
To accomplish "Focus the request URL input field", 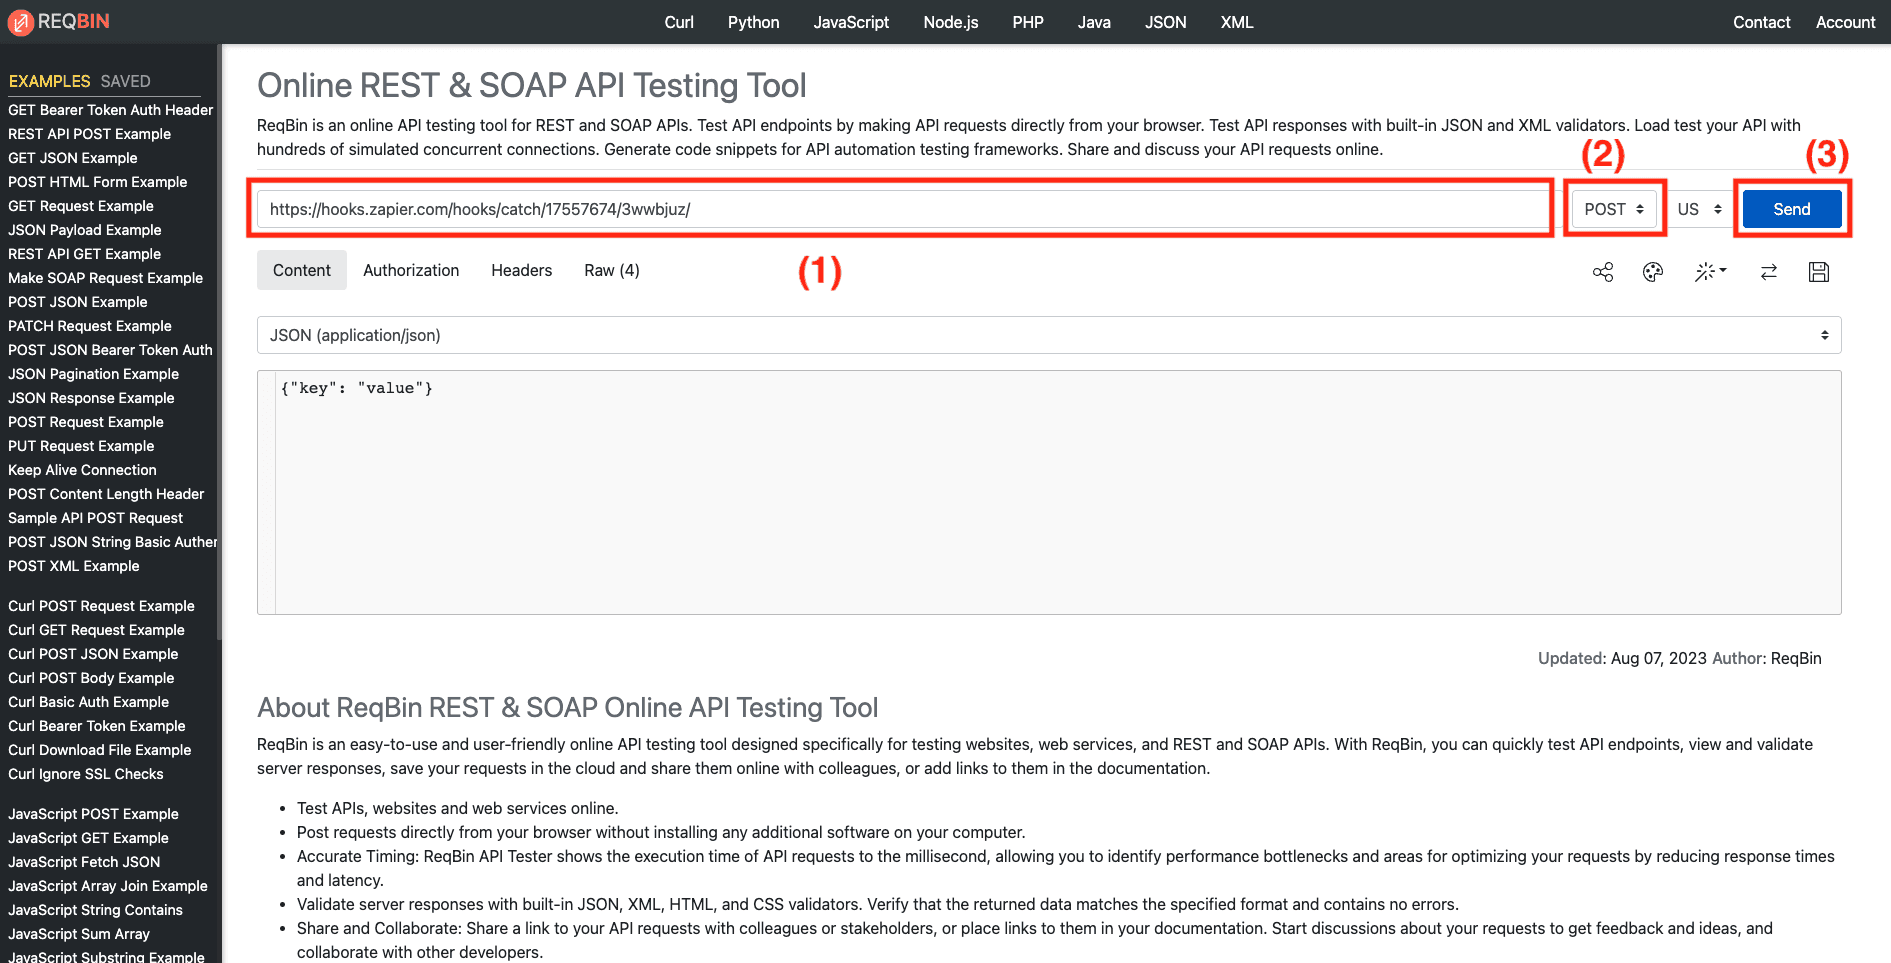I will (903, 209).
